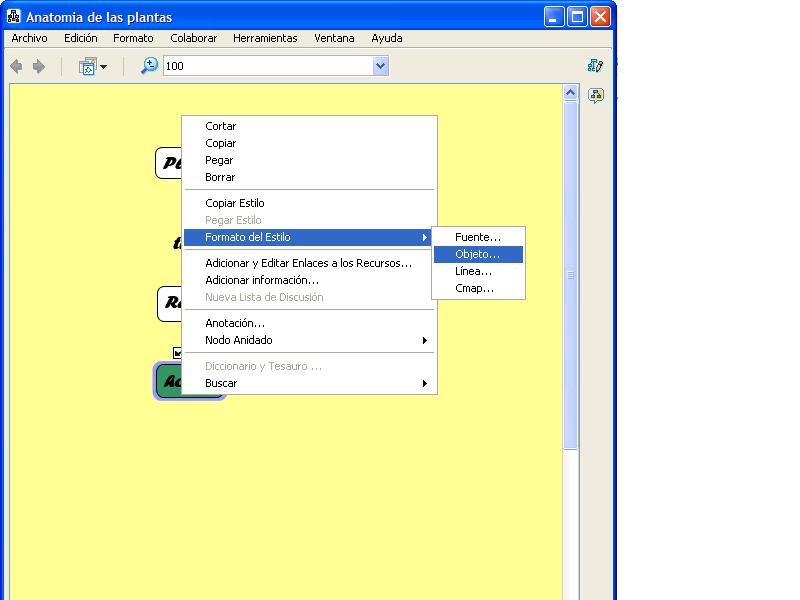Click the zoom magnifier icon

(149, 66)
